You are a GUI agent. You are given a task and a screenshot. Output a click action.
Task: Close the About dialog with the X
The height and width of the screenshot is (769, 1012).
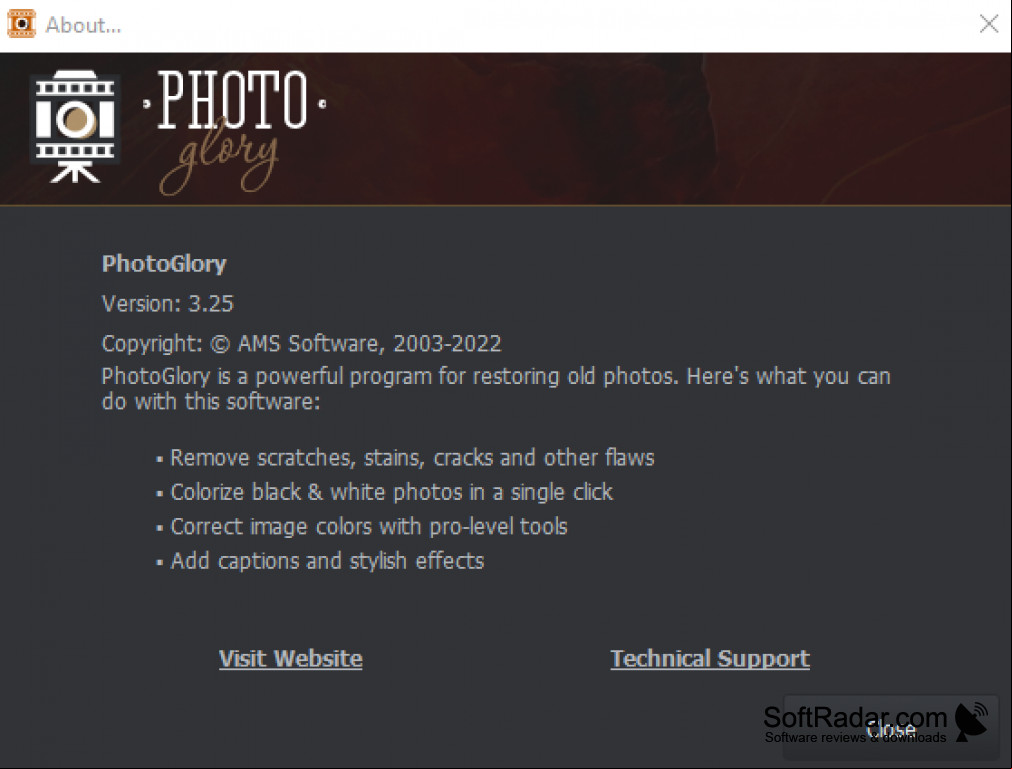988,24
